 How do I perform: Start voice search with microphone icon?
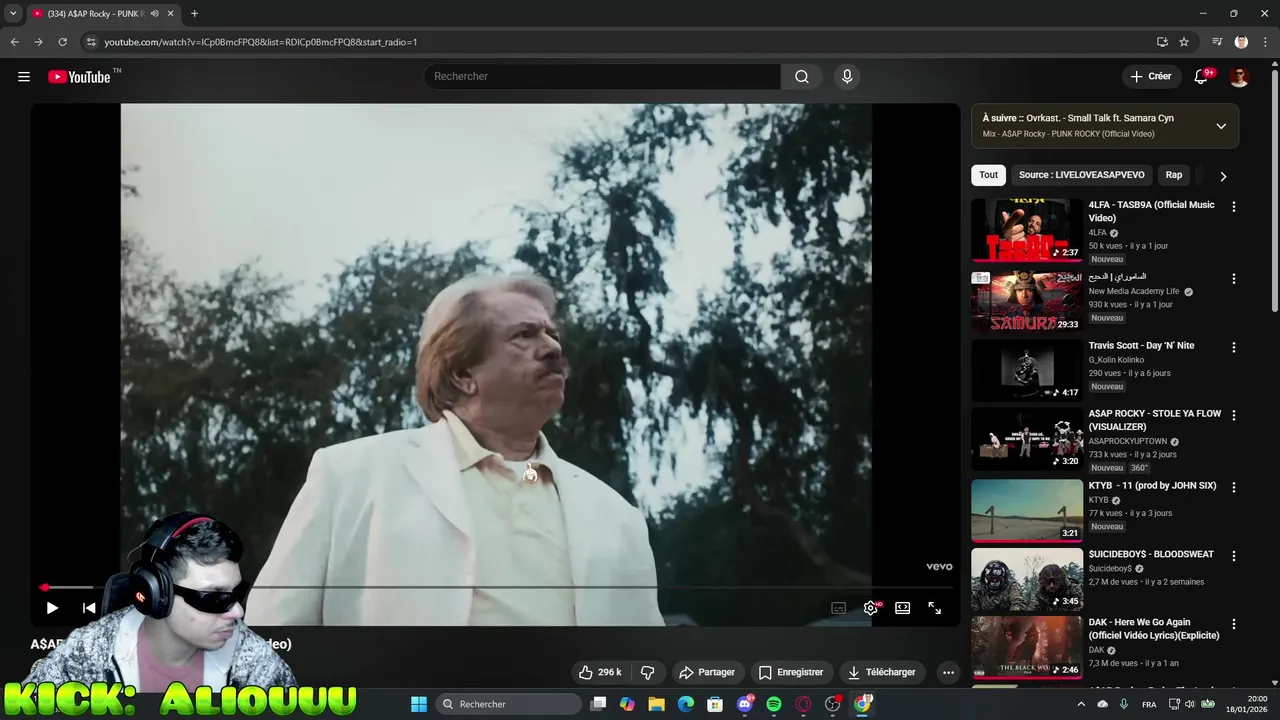tap(847, 77)
